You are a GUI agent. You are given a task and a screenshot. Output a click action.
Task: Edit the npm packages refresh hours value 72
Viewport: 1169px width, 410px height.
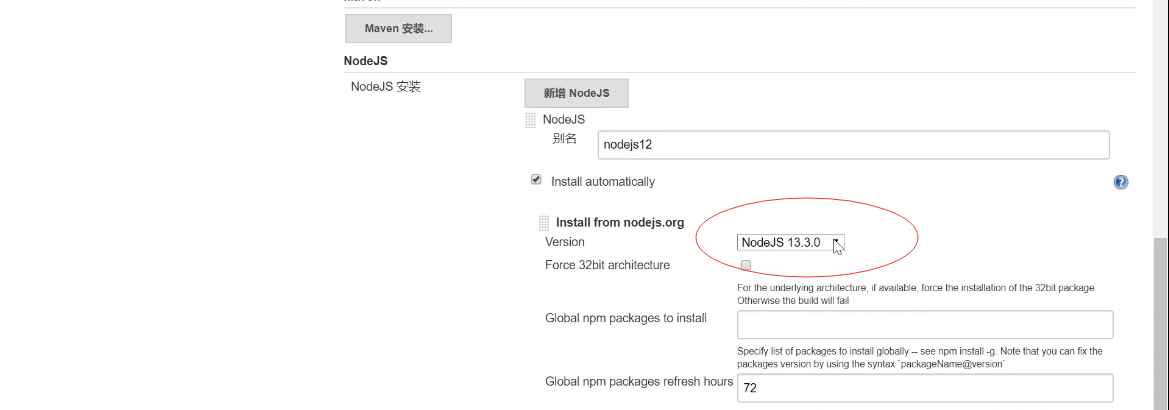pos(925,388)
